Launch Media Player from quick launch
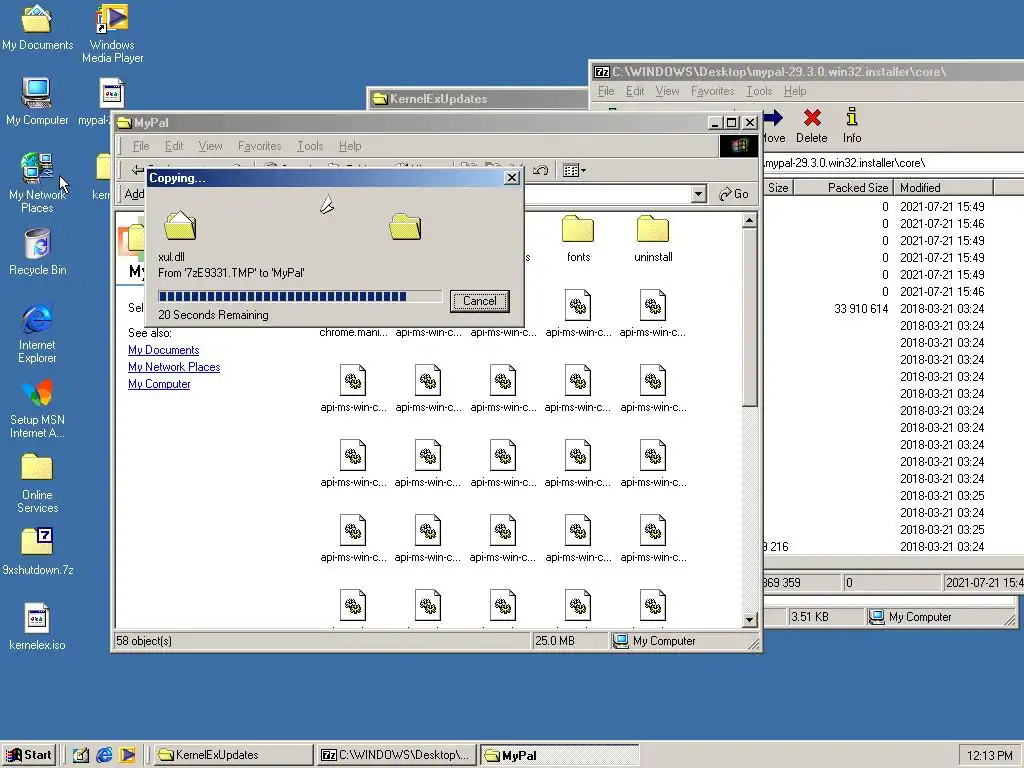The width and height of the screenshot is (1024, 768). click(x=127, y=755)
